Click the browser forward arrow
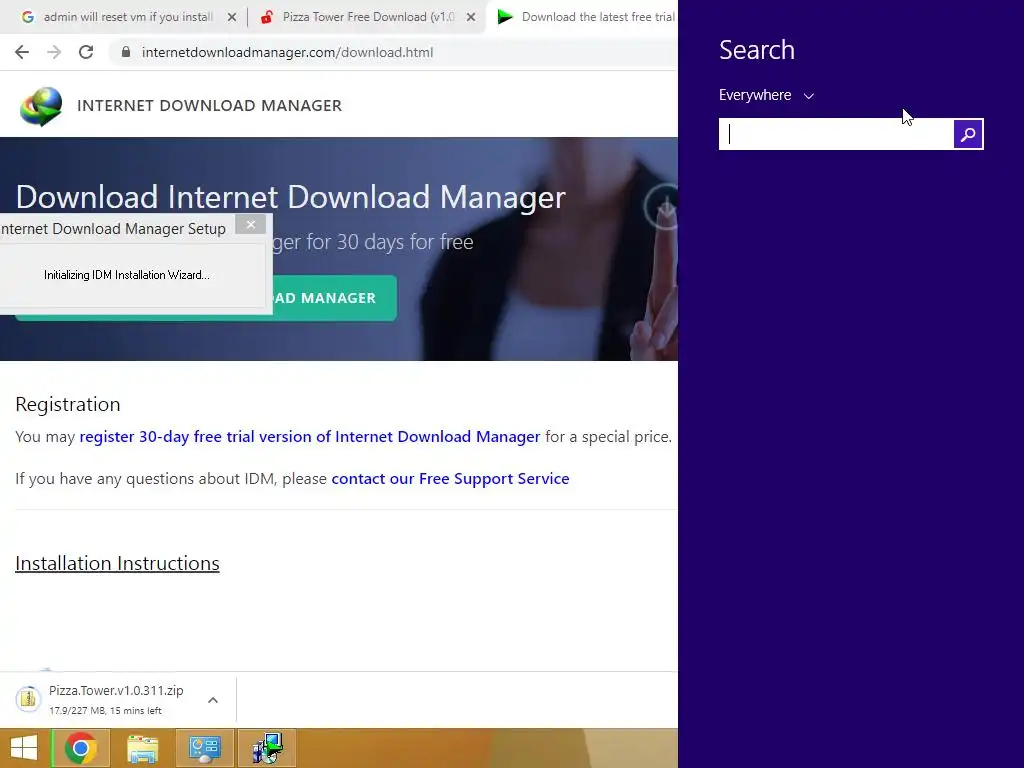 (x=54, y=52)
